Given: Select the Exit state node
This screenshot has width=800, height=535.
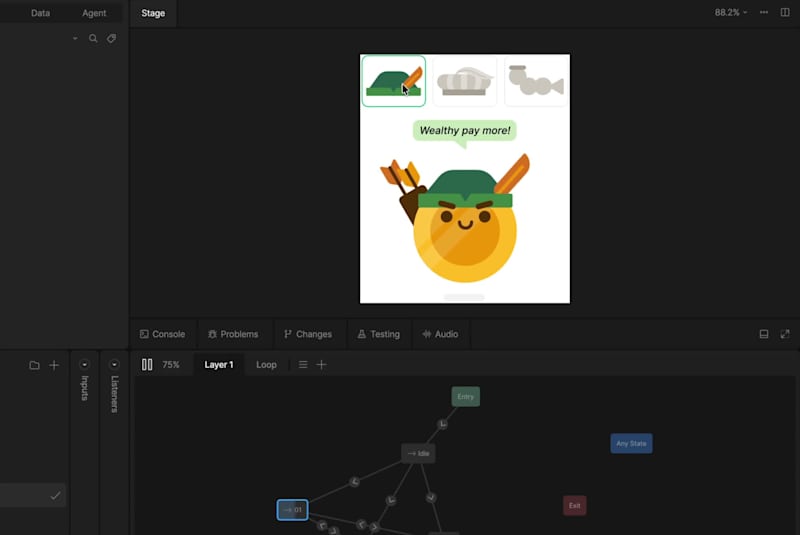Looking at the screenshot, I should (x=574, y=506).
